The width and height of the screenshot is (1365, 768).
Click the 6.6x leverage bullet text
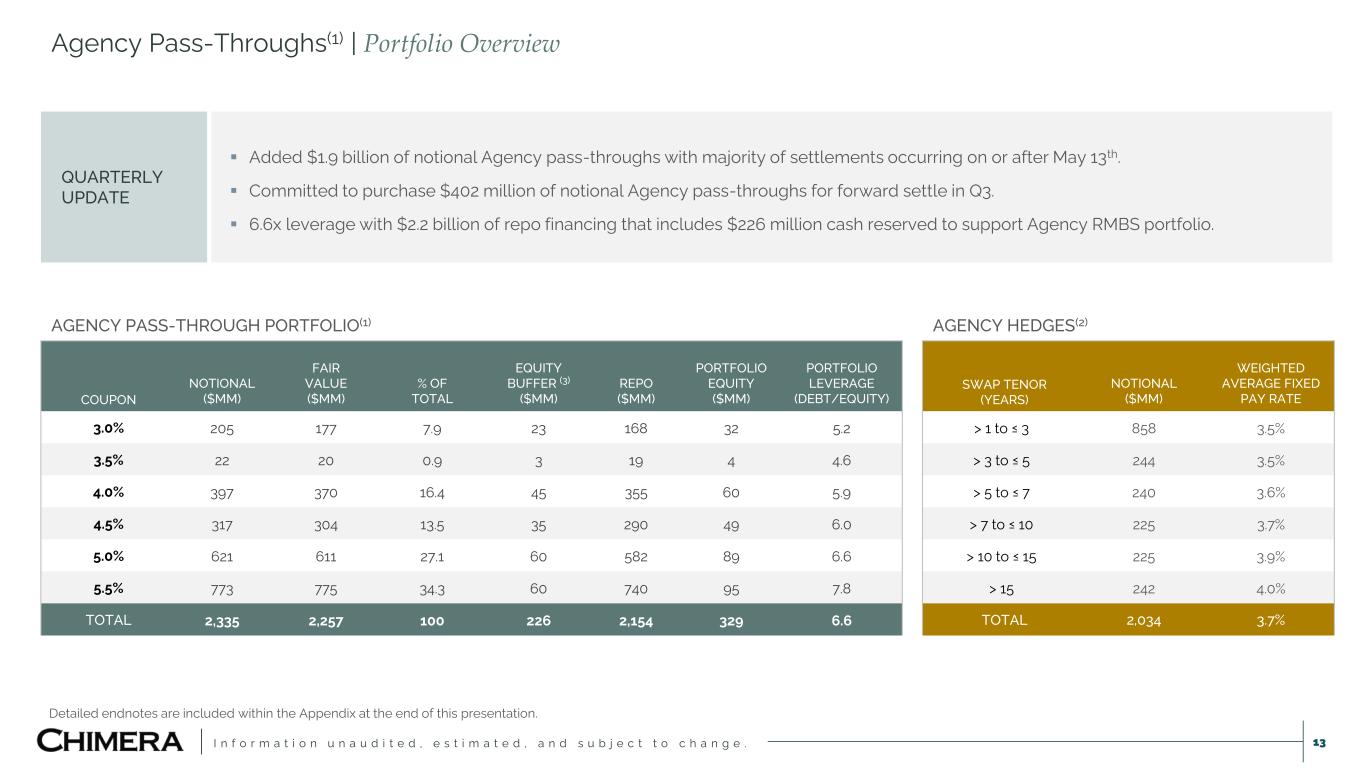(x=731, y=224)
